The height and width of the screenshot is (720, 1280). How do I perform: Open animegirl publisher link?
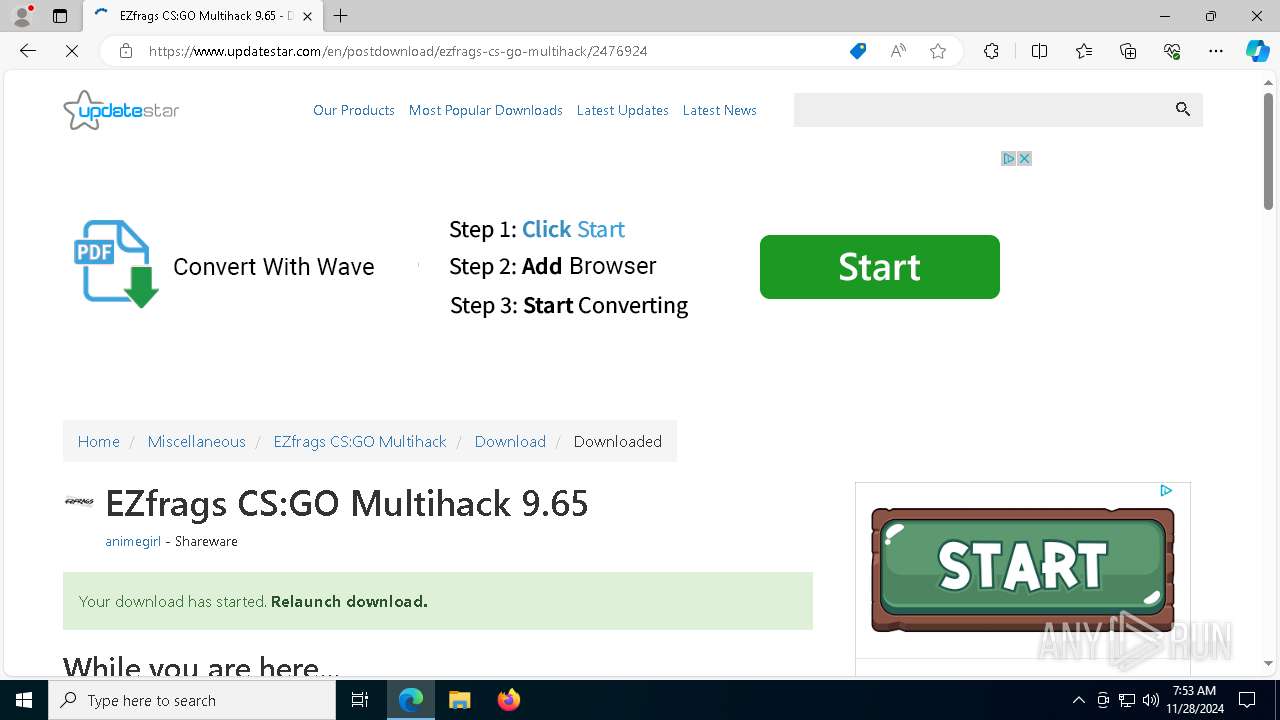pos(133,541)
